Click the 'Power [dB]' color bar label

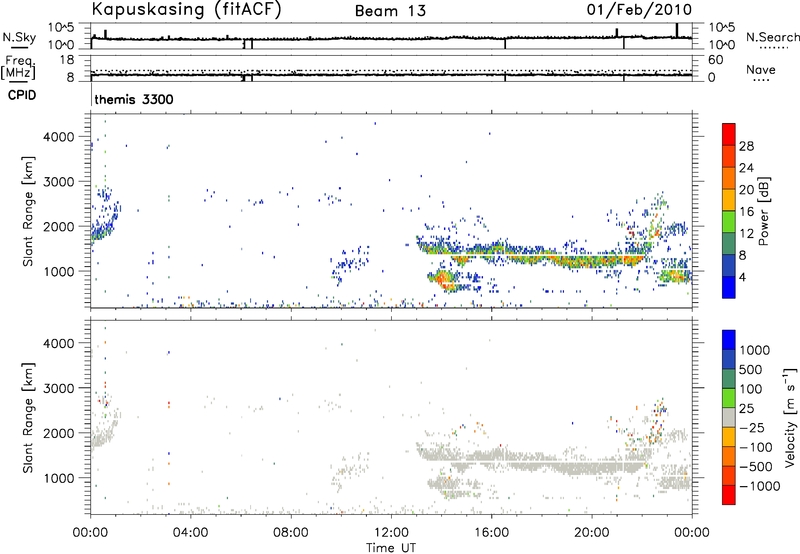pos(763,211)
